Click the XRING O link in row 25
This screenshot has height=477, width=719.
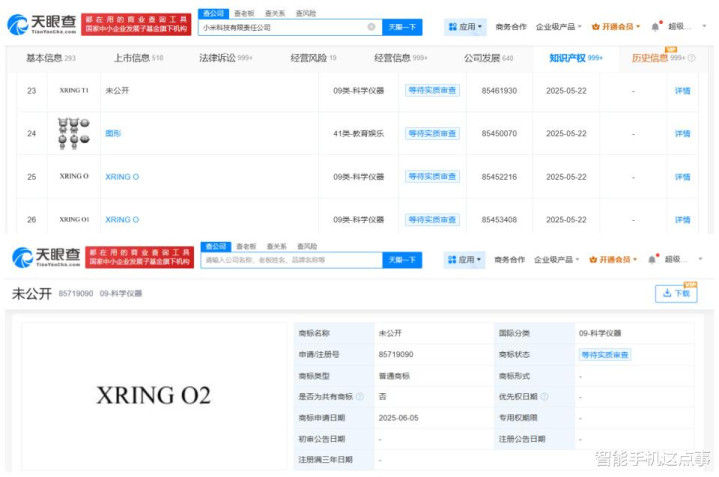coord(122,177)
